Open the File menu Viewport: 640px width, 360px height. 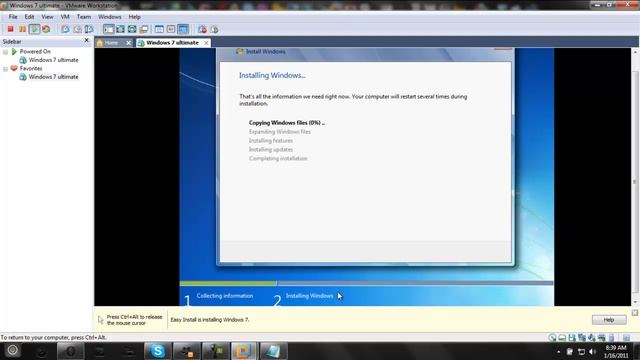(13, 17)
